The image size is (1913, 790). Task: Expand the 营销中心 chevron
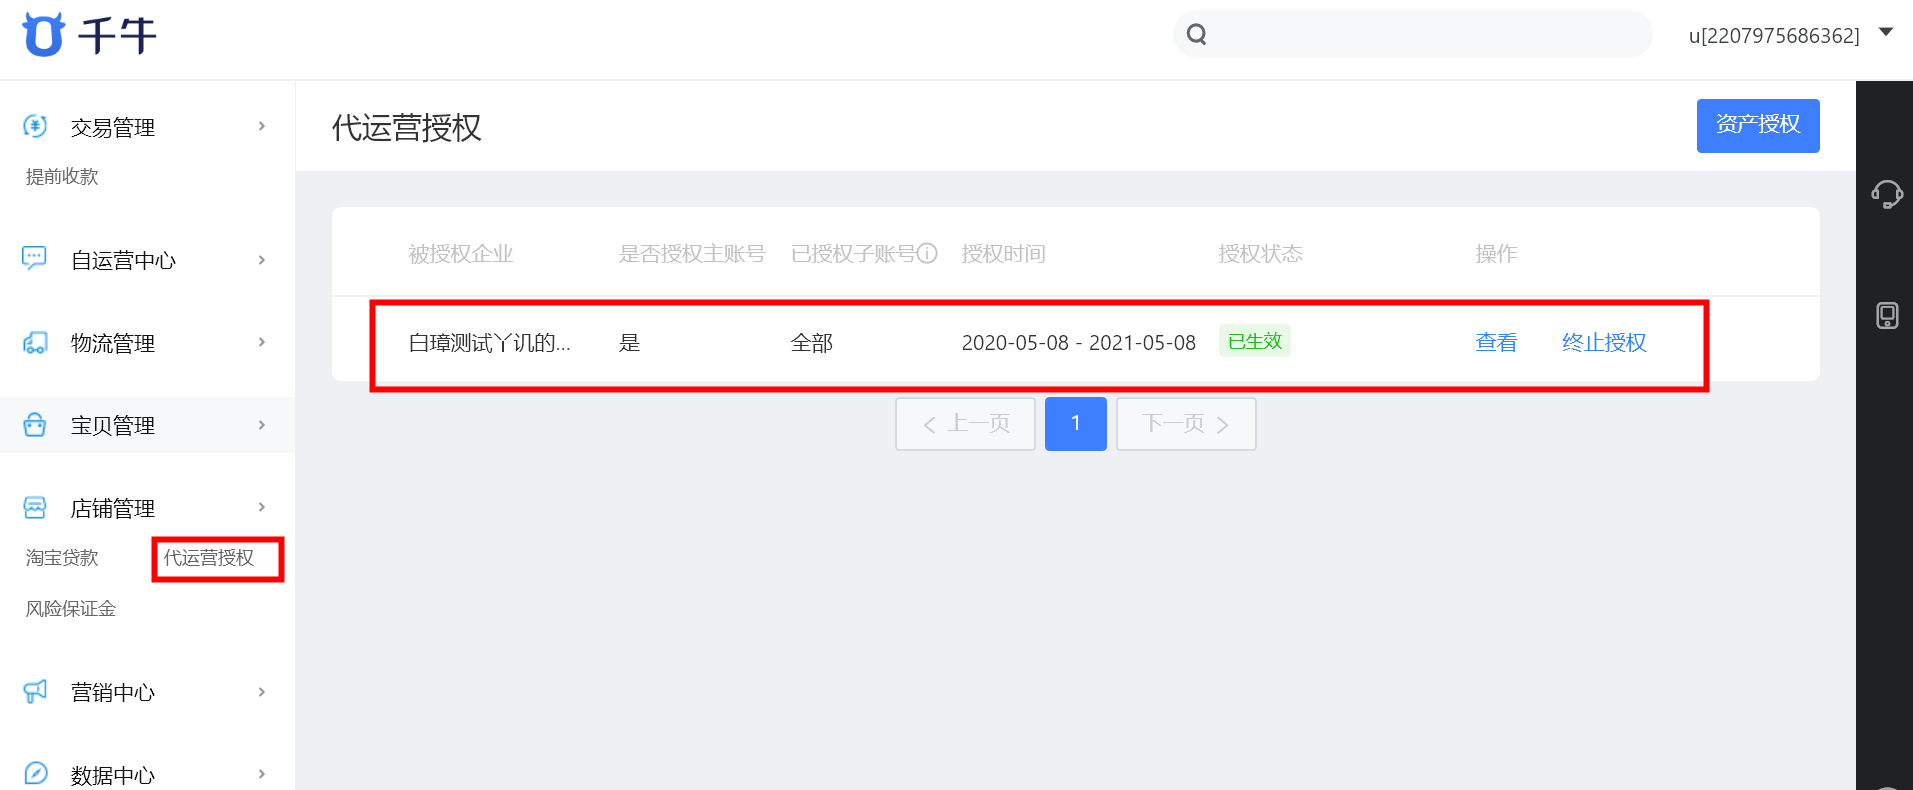[x=262, y=692]
